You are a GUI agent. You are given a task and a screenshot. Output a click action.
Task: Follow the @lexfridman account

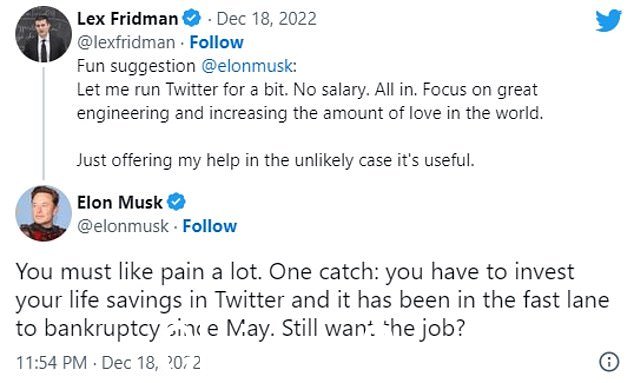tap(217, 42)
